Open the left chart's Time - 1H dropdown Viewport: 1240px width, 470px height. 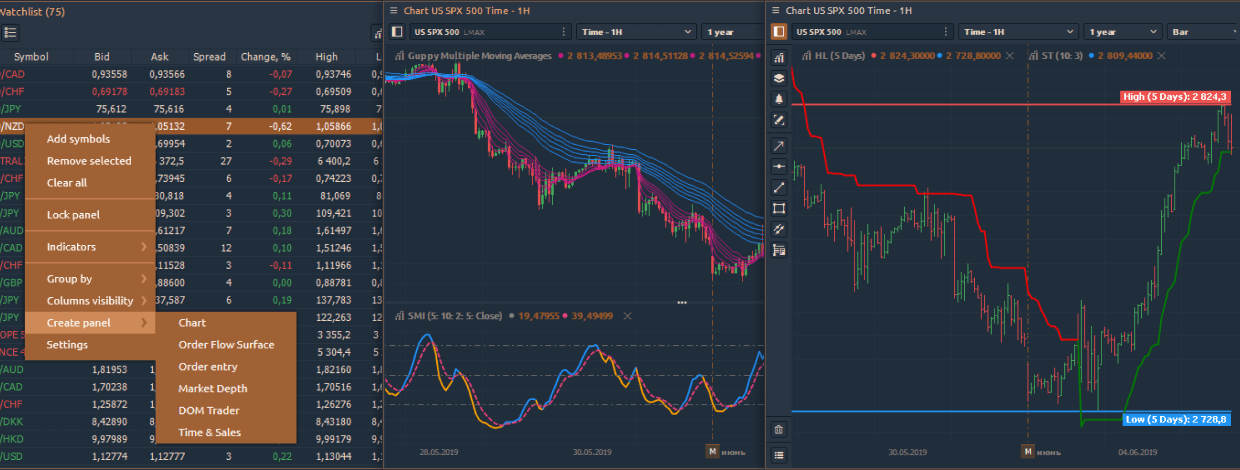pos(635,32)
